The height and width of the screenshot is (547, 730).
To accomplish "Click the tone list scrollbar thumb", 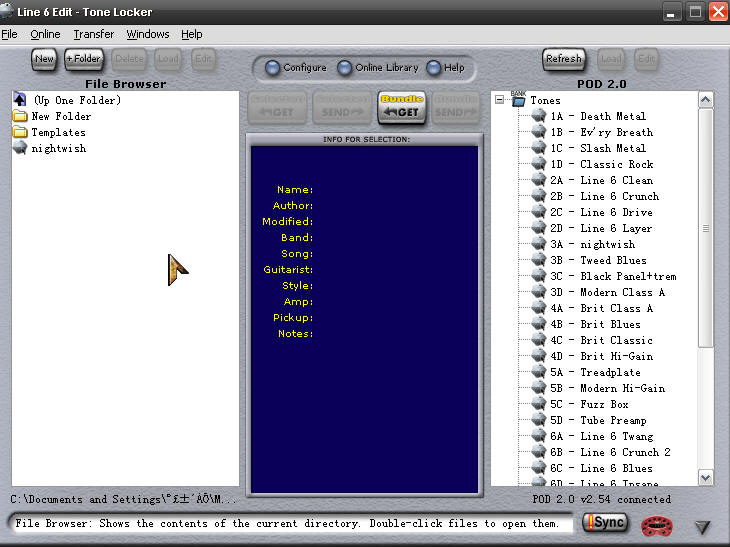I will pyautogui.click(x=706, y=228).
